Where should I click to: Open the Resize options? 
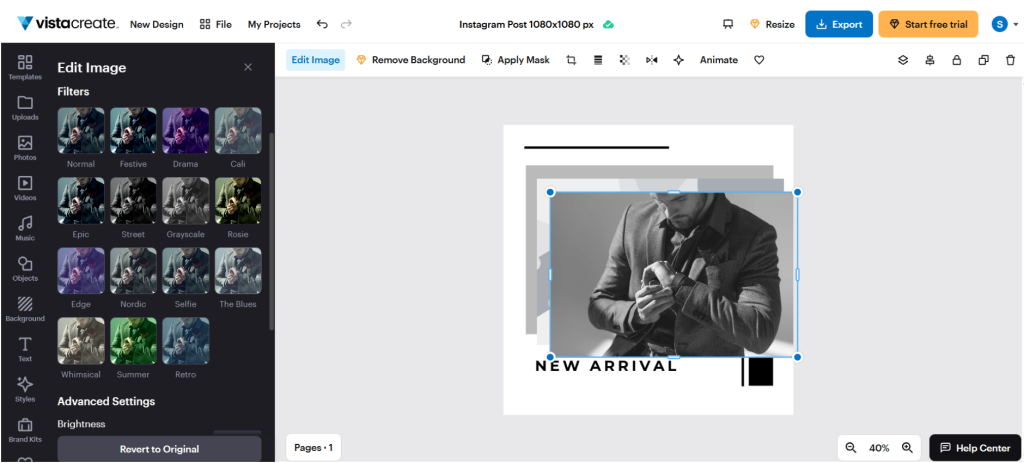[x=772, y=24]
